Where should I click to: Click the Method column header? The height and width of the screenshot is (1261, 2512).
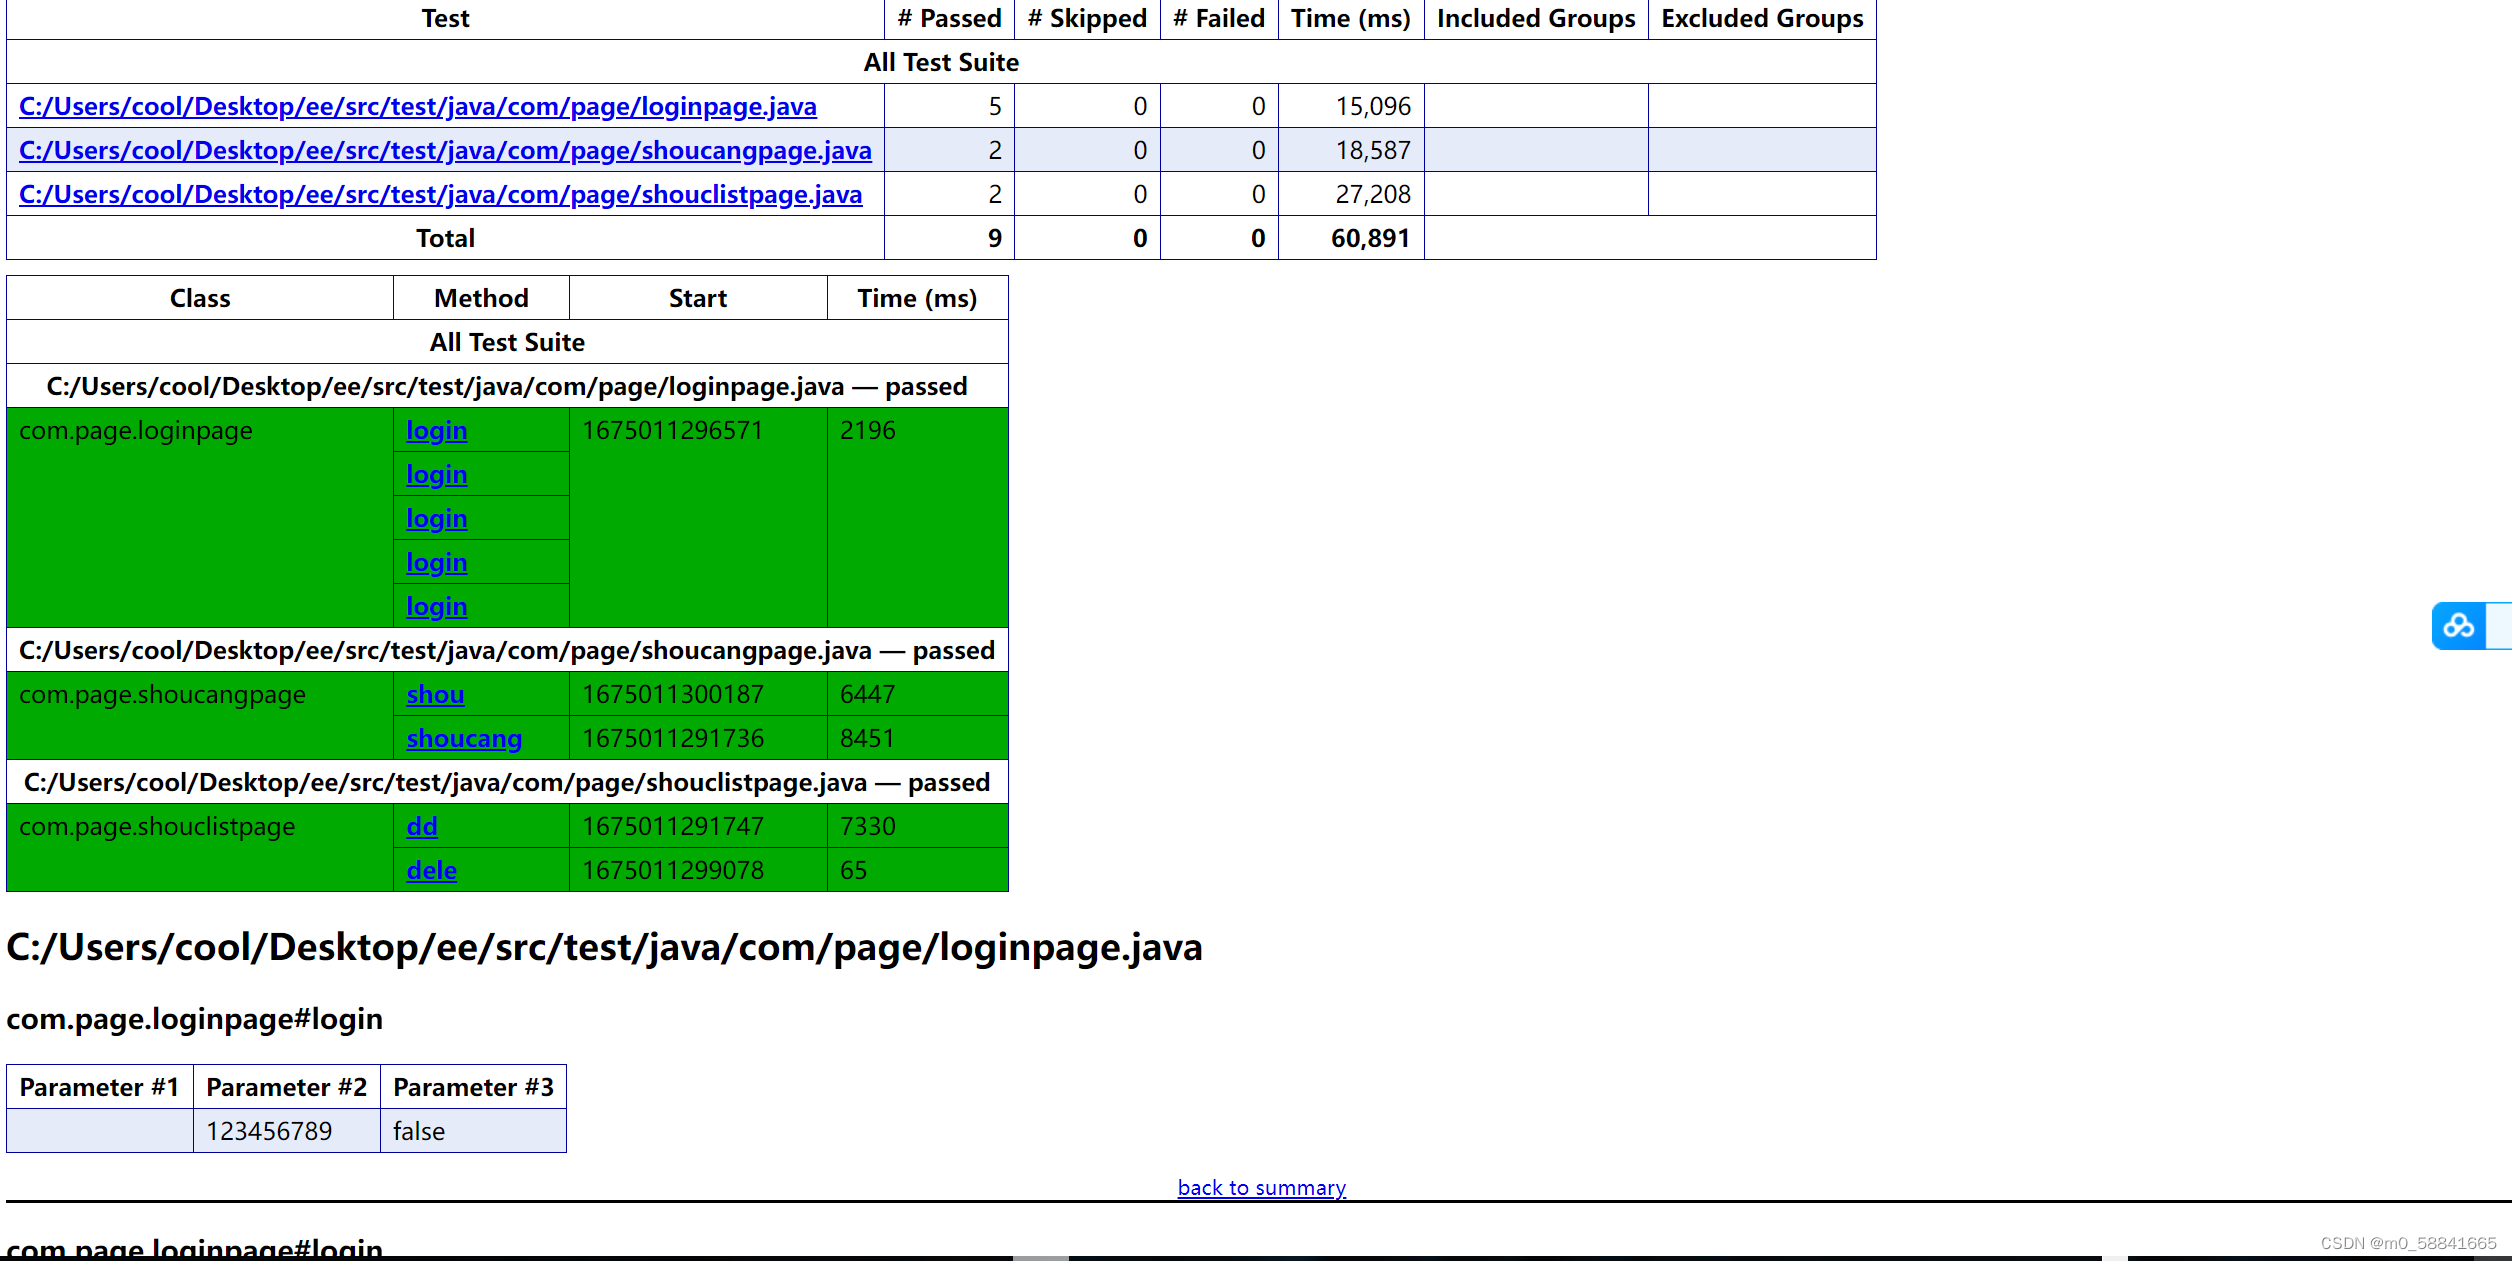[x=481, y=298]
